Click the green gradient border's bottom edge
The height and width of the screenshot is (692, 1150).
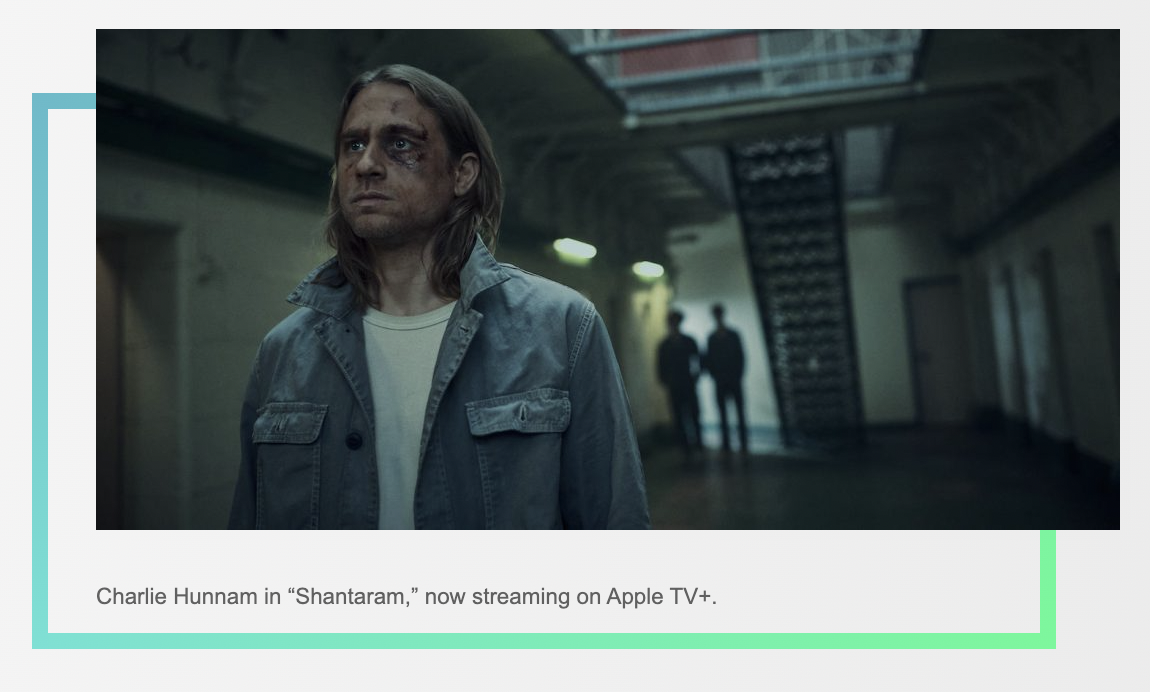pos(543,641)
